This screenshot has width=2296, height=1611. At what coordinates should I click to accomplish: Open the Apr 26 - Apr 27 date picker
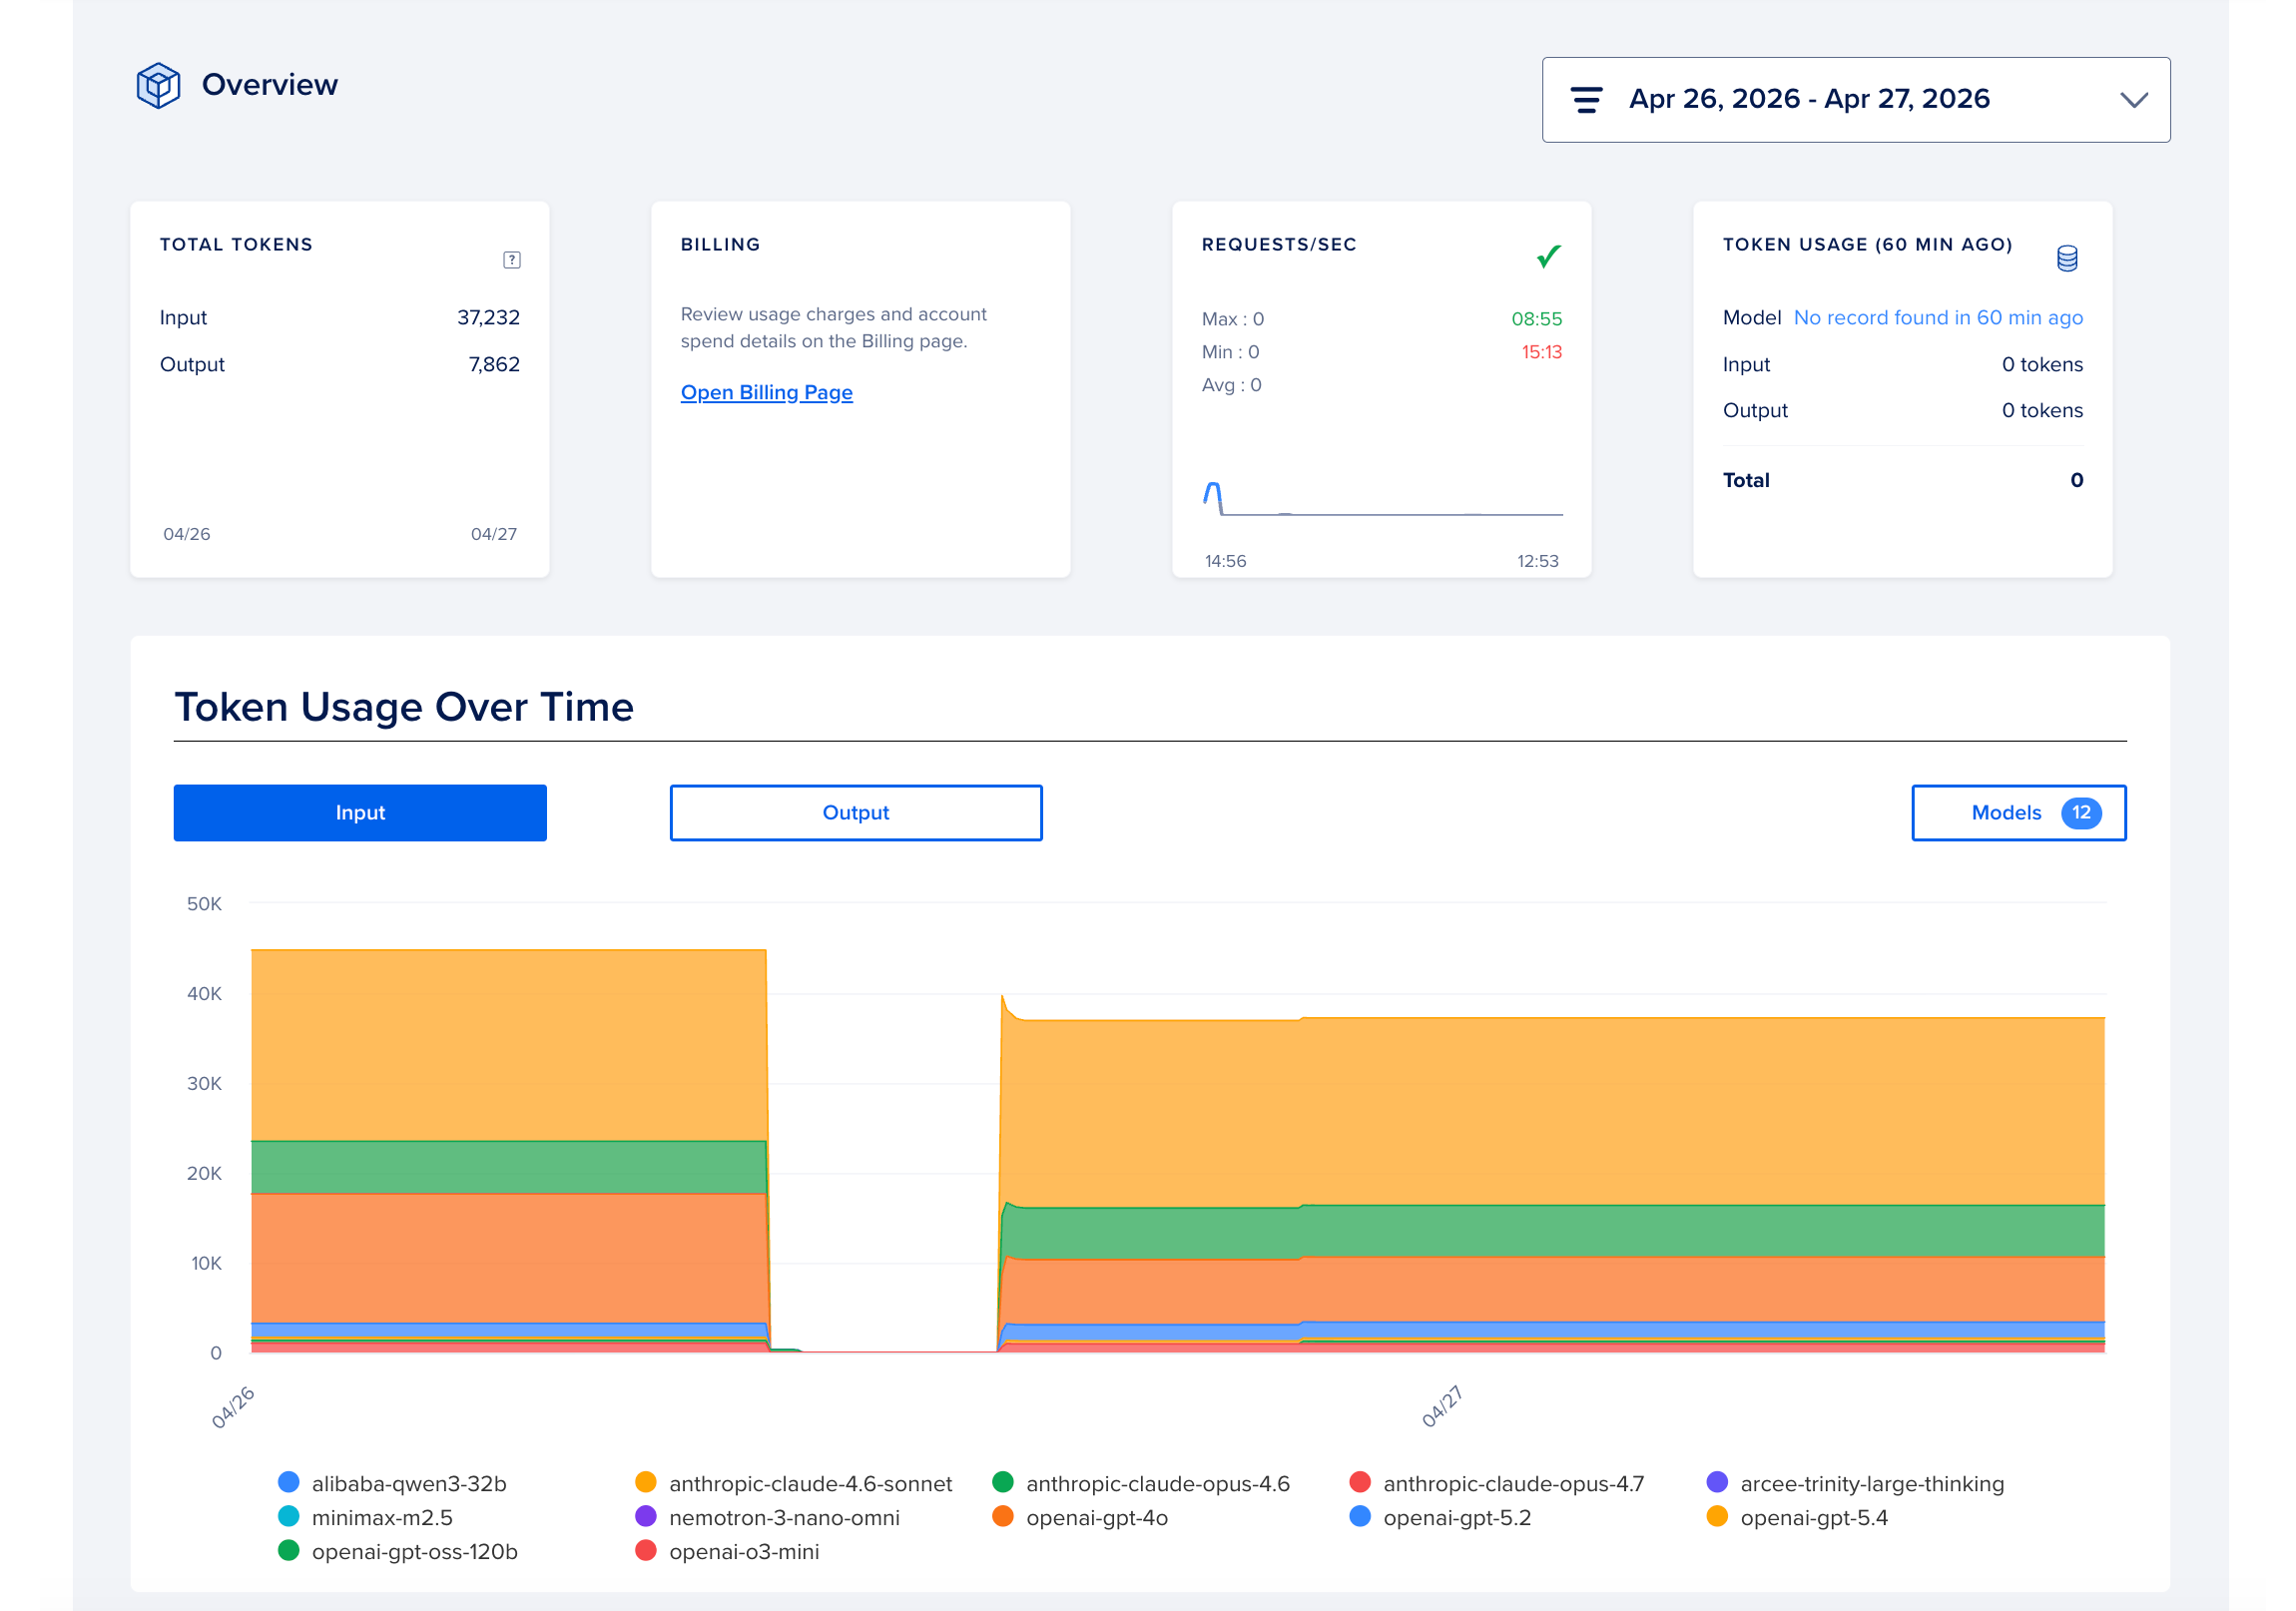coord(1808,99)
